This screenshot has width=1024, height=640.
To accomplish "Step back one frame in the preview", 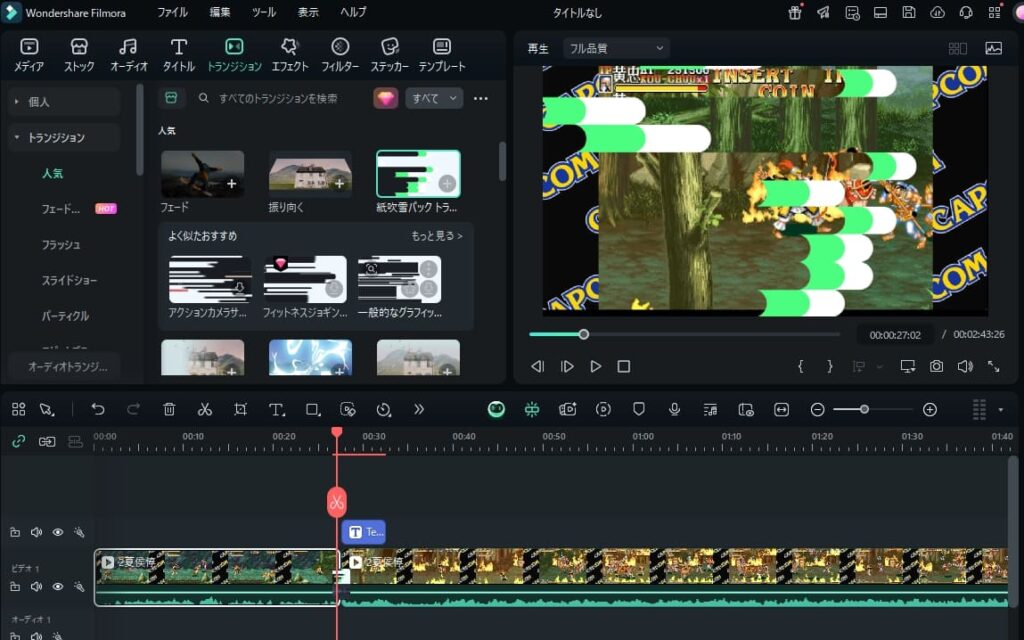I will [537, 366].
